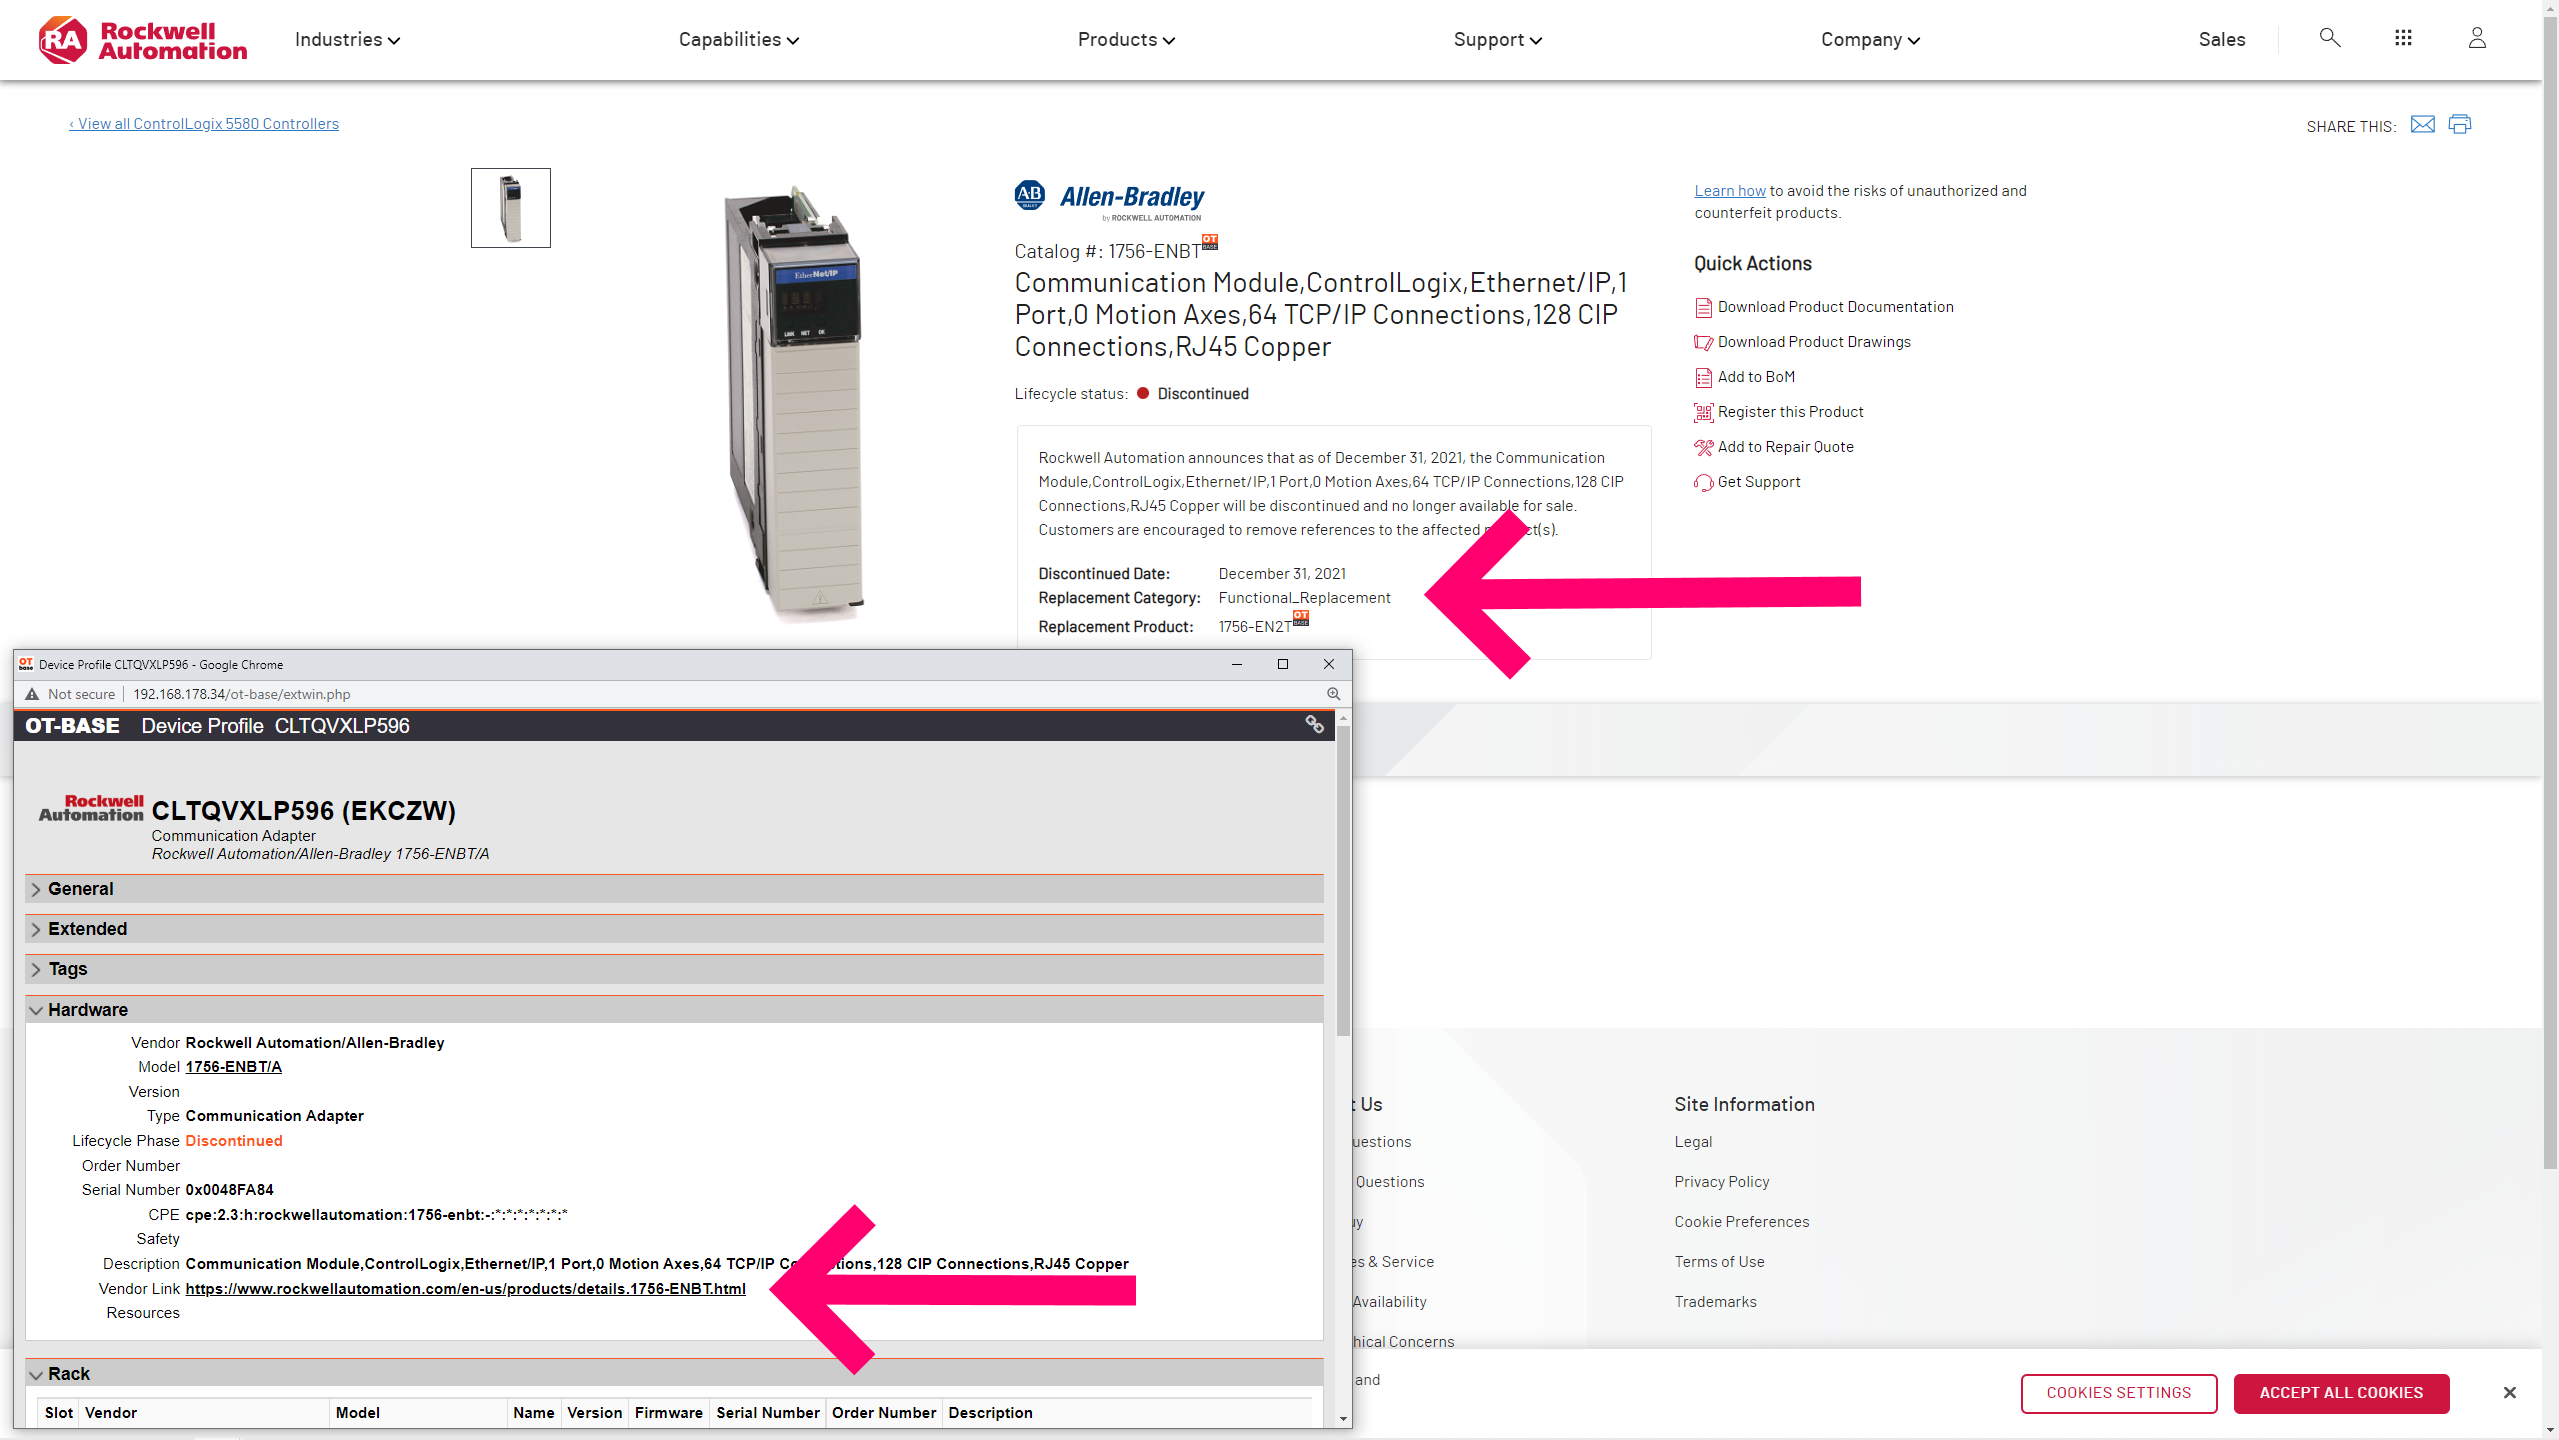Select the product thumbnail image
Viewport: 2559px width, 1440px height.
click(x=510, y=208)
